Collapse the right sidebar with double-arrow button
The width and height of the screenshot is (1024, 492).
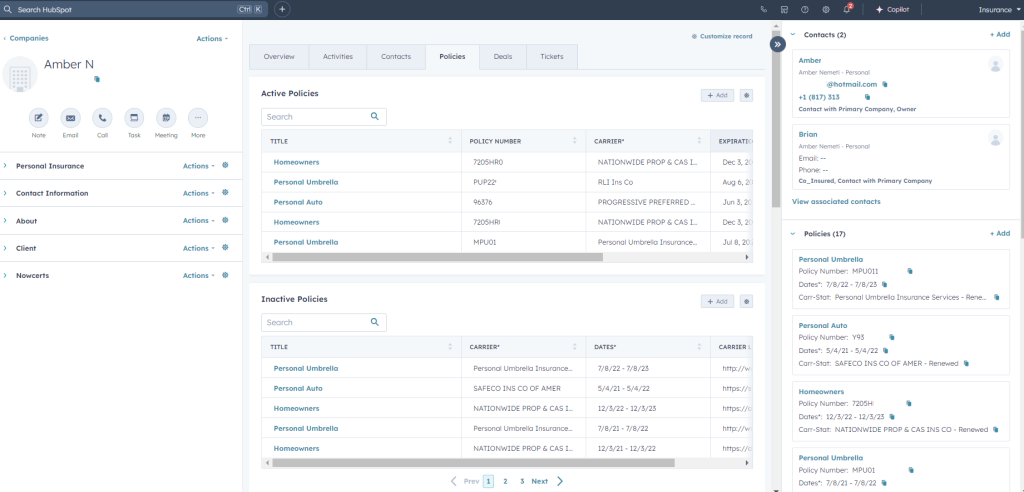pyautogui.click(x=777, y=44)
